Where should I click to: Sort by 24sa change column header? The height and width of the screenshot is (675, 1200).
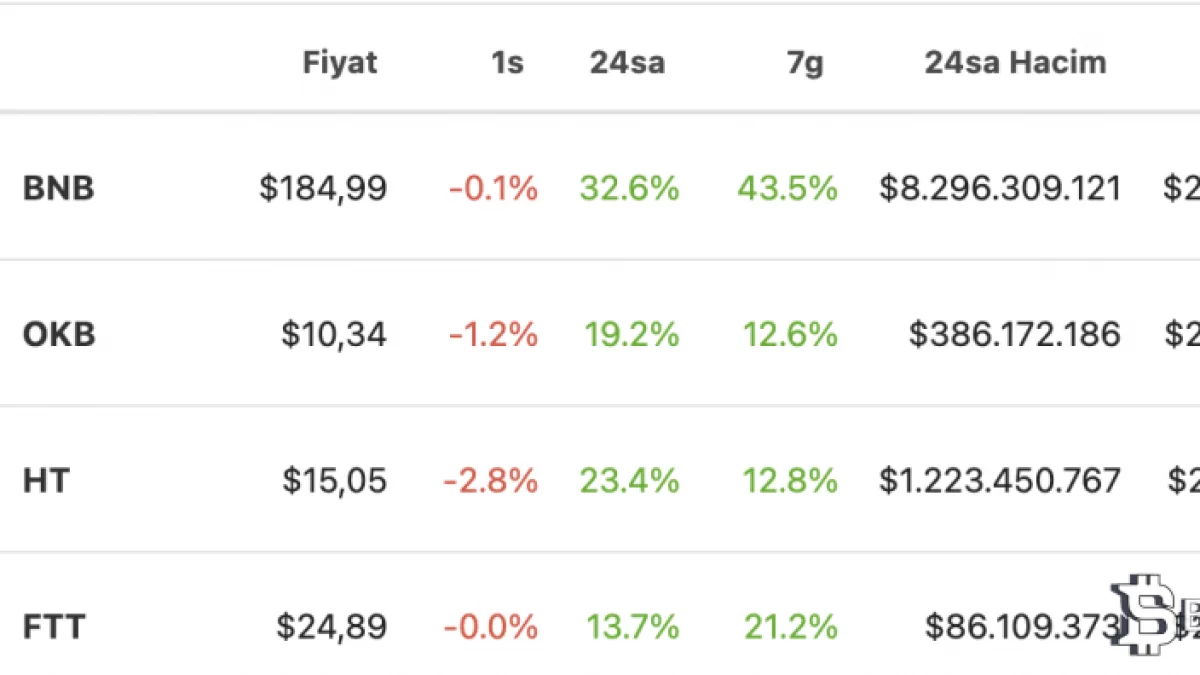627,63
